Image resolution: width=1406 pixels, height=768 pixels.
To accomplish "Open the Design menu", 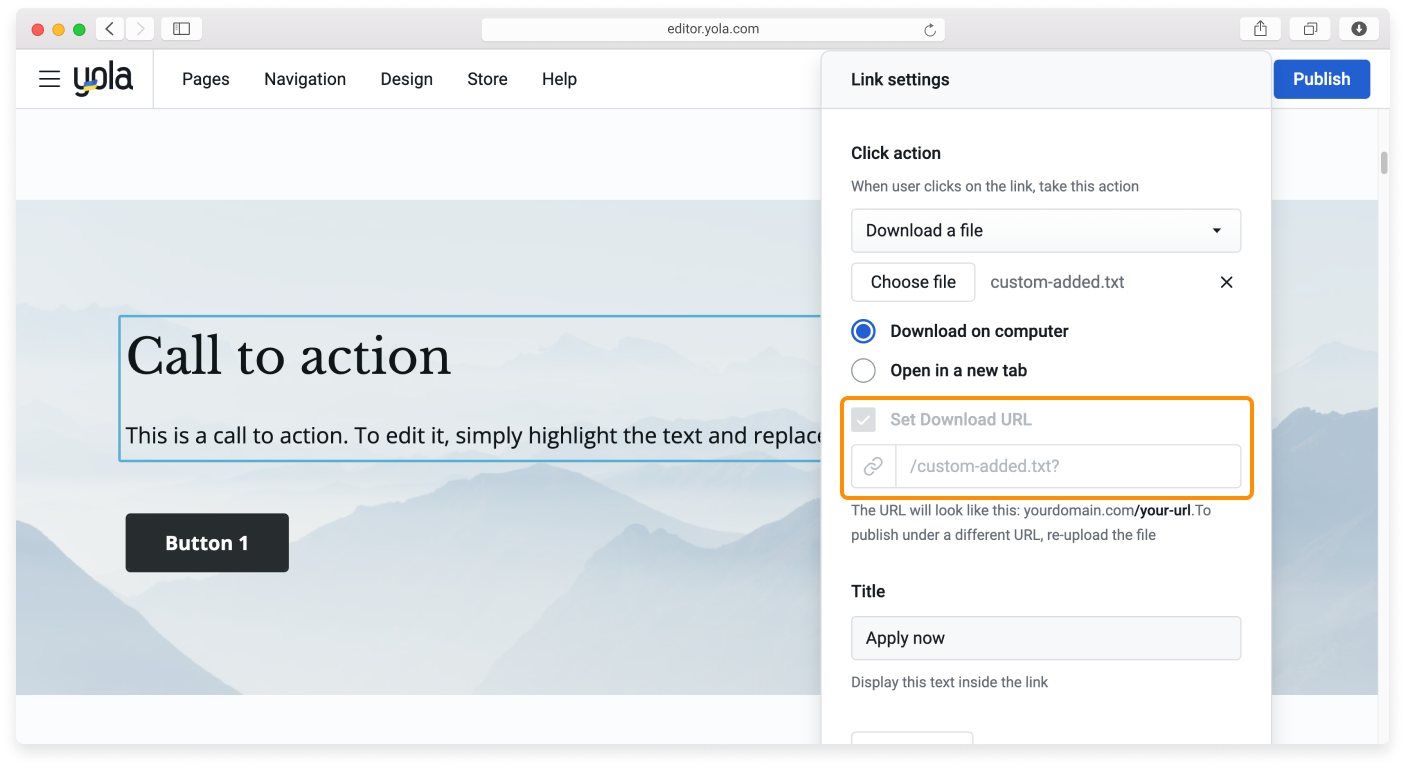I will [x=406, y=79].
